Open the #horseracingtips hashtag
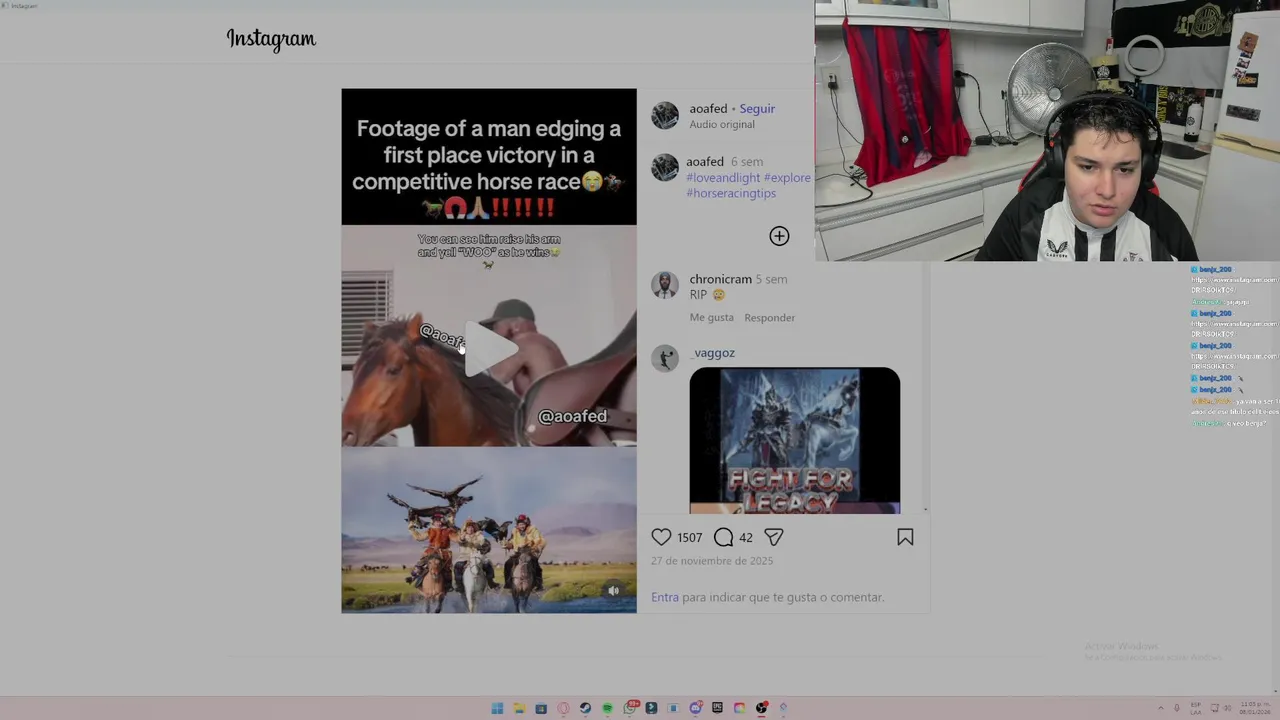The height and width of the screenshot is (720, 1280). tap(731, 193)
